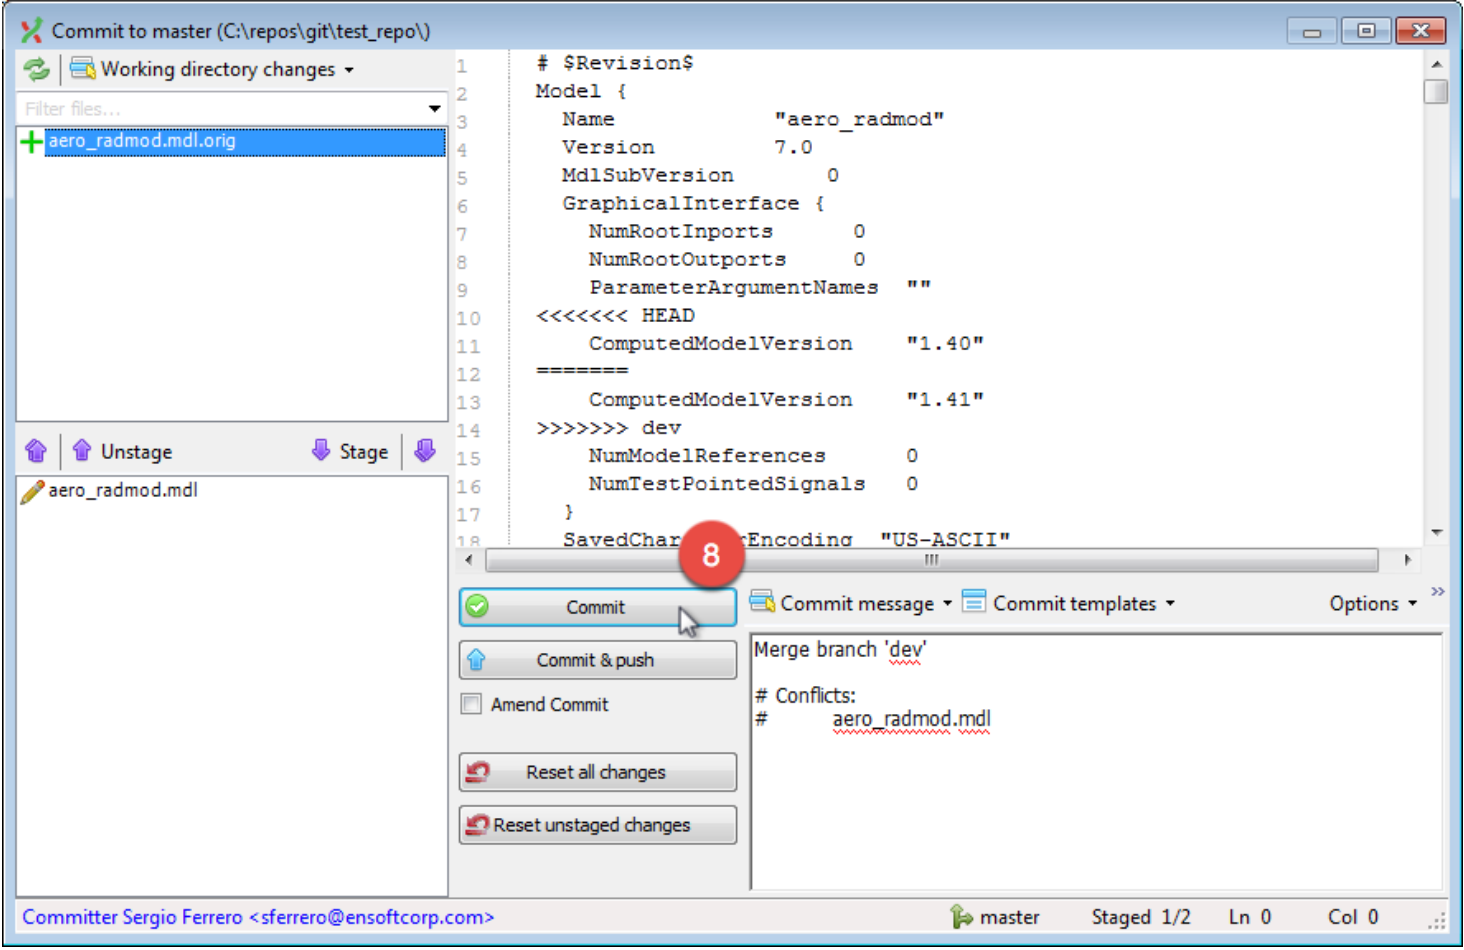Open the Commit message dropdown
Image resolution: width=1464 pixels, height=950 pixels.
[x=851, y=603]
